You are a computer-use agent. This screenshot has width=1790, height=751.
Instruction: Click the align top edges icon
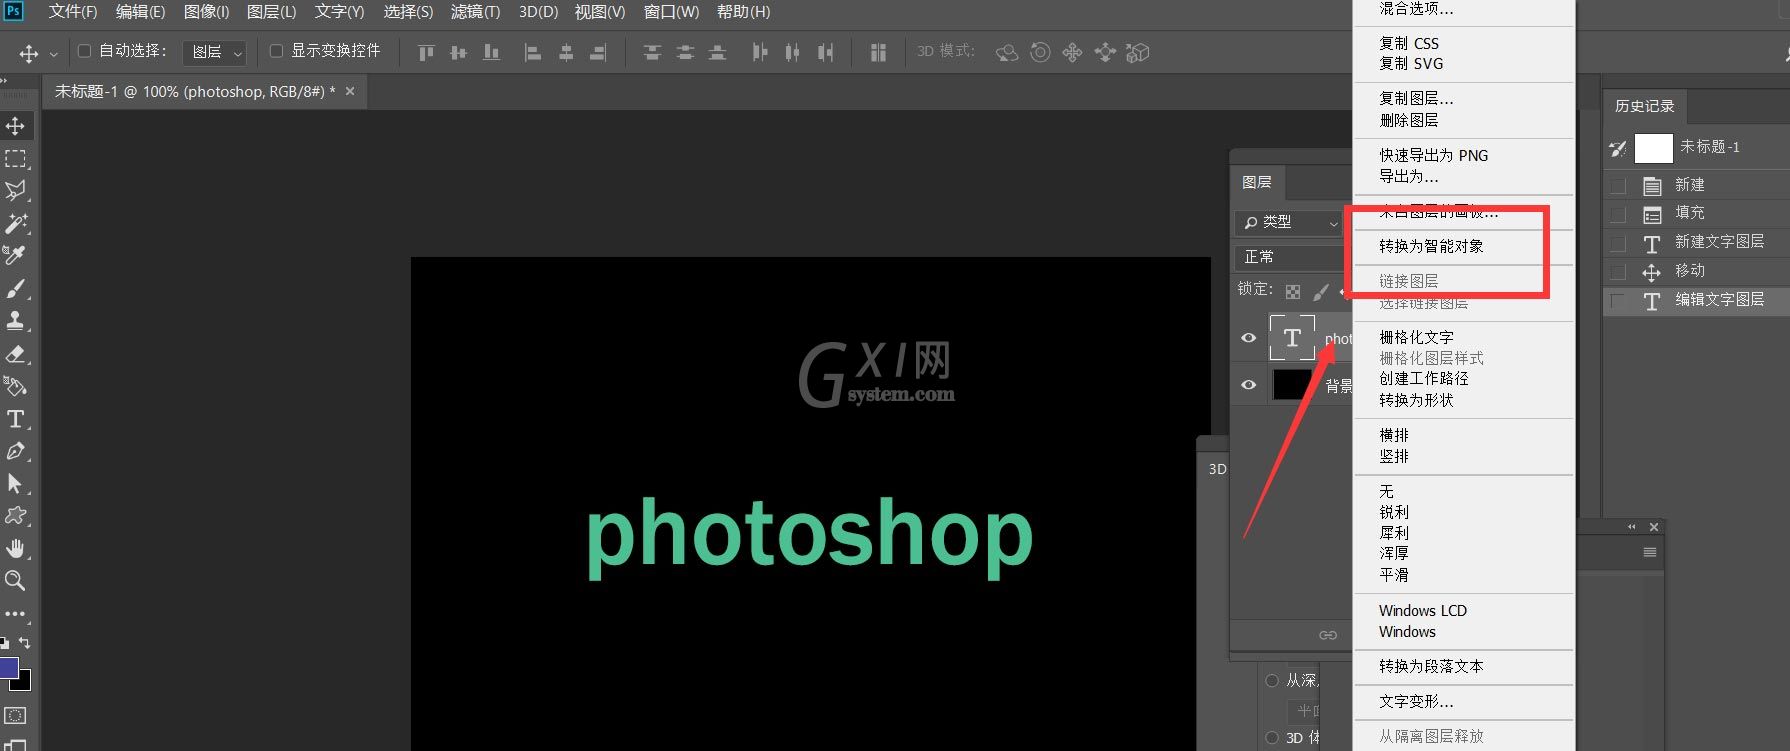click(426, 52)
